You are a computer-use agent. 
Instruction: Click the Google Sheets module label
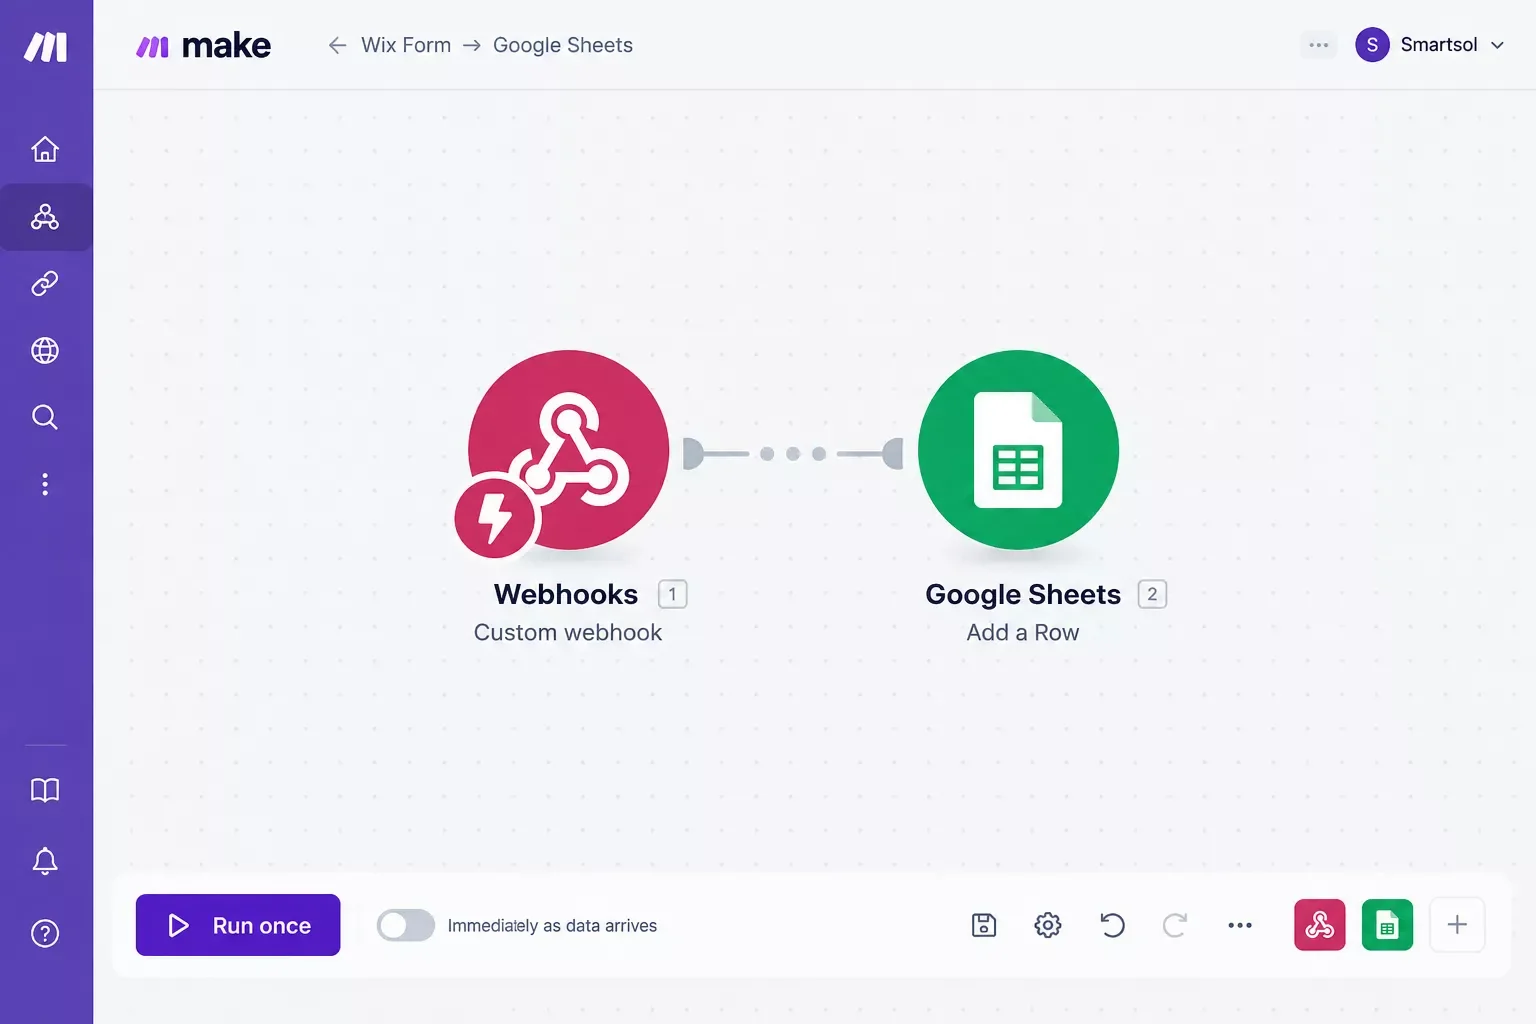point(1023,594)
